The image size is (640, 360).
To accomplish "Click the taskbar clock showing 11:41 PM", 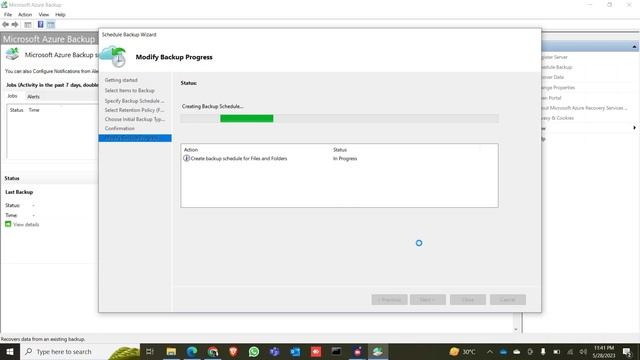I will tap(604, 351).
